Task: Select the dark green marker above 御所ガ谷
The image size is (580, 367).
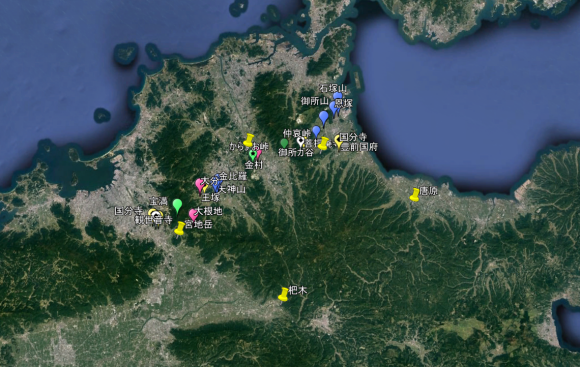Action: [x=284, y=144]
